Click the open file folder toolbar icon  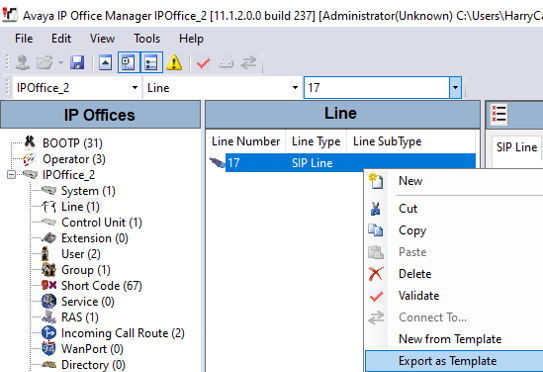[45, 63]
